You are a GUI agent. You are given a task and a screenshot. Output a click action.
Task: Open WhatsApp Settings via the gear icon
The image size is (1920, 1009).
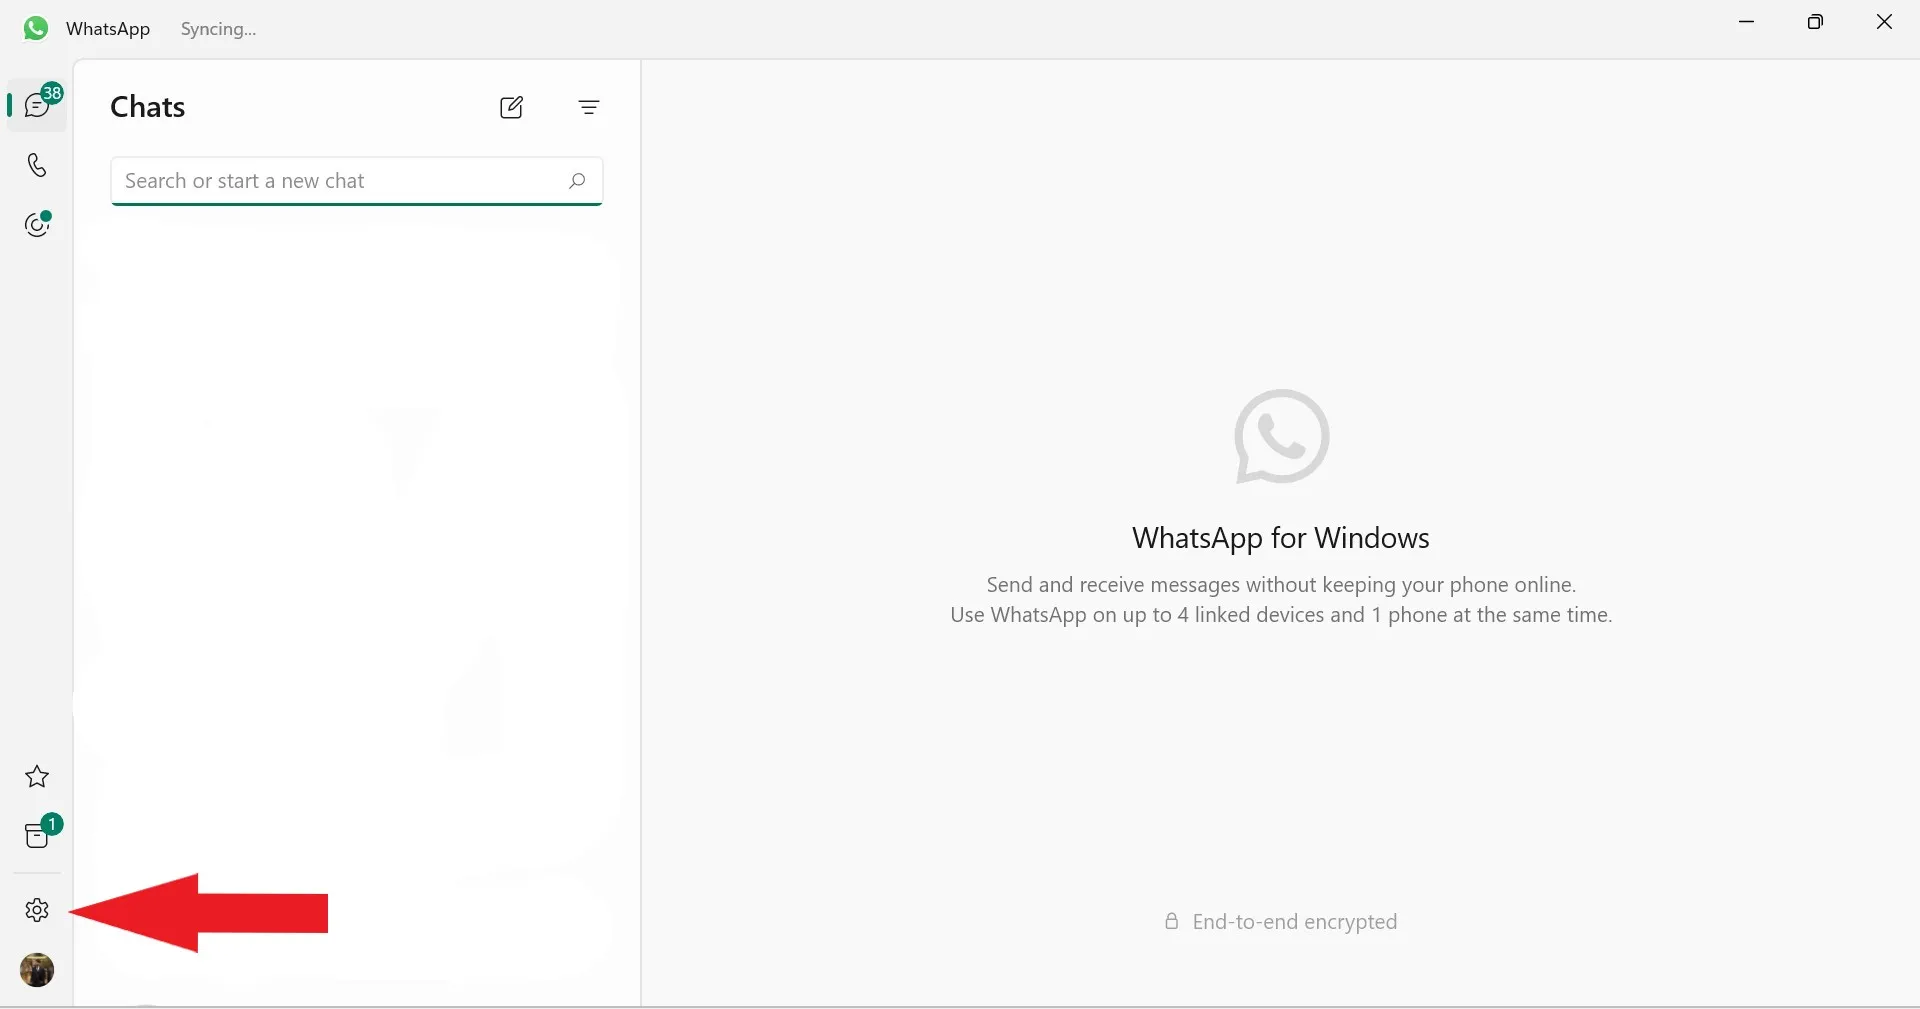(x=37, y=911)
